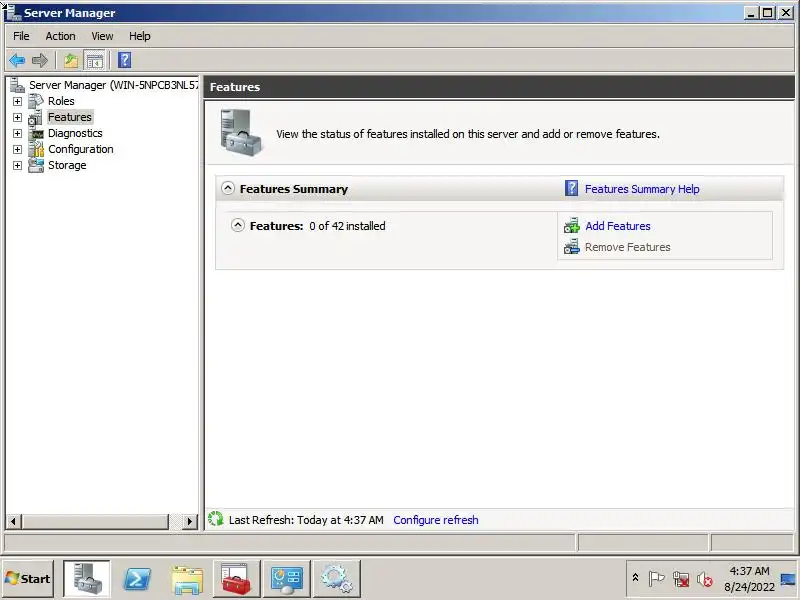
Task: Click the Forward arrow toolbar icon
Action: pyautogui.click(x=39, y=60)
